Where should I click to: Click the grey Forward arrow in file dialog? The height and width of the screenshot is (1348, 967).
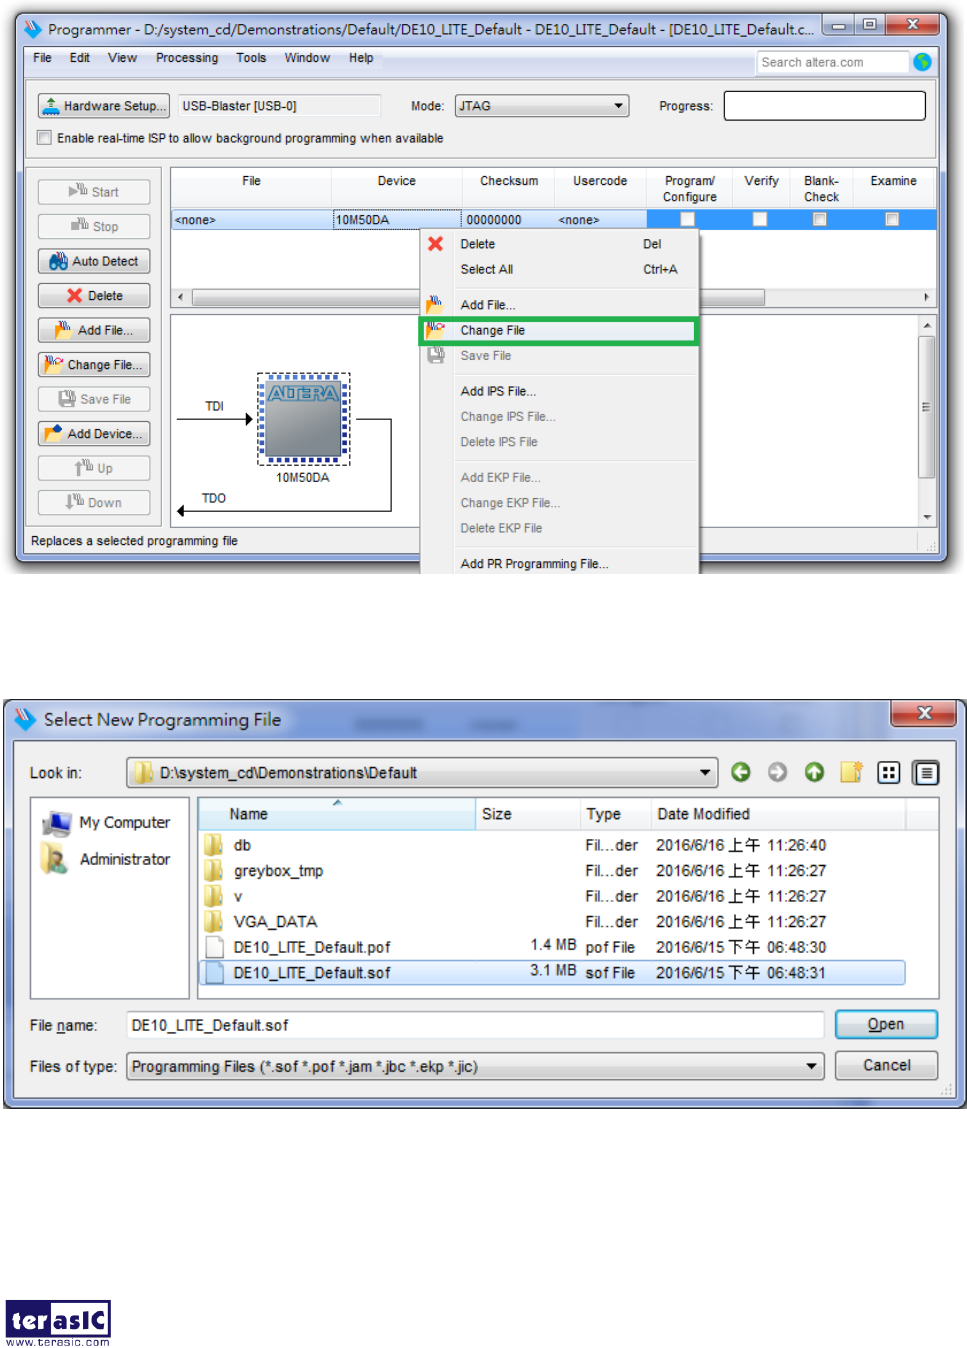point(777,772)
